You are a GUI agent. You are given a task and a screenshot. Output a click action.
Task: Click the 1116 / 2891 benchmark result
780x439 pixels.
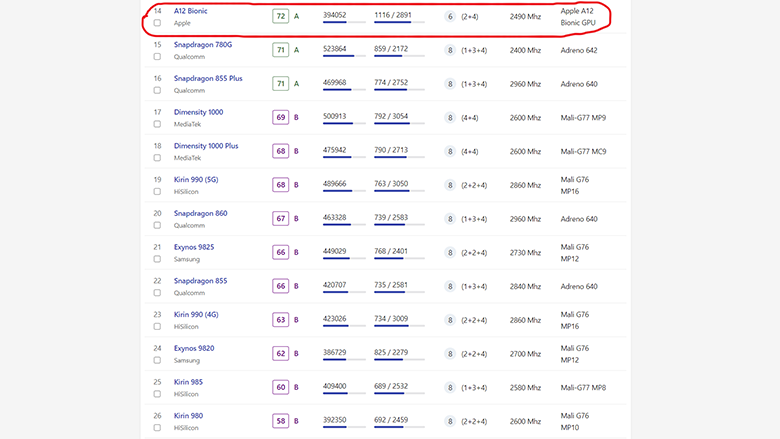(398, 17)
